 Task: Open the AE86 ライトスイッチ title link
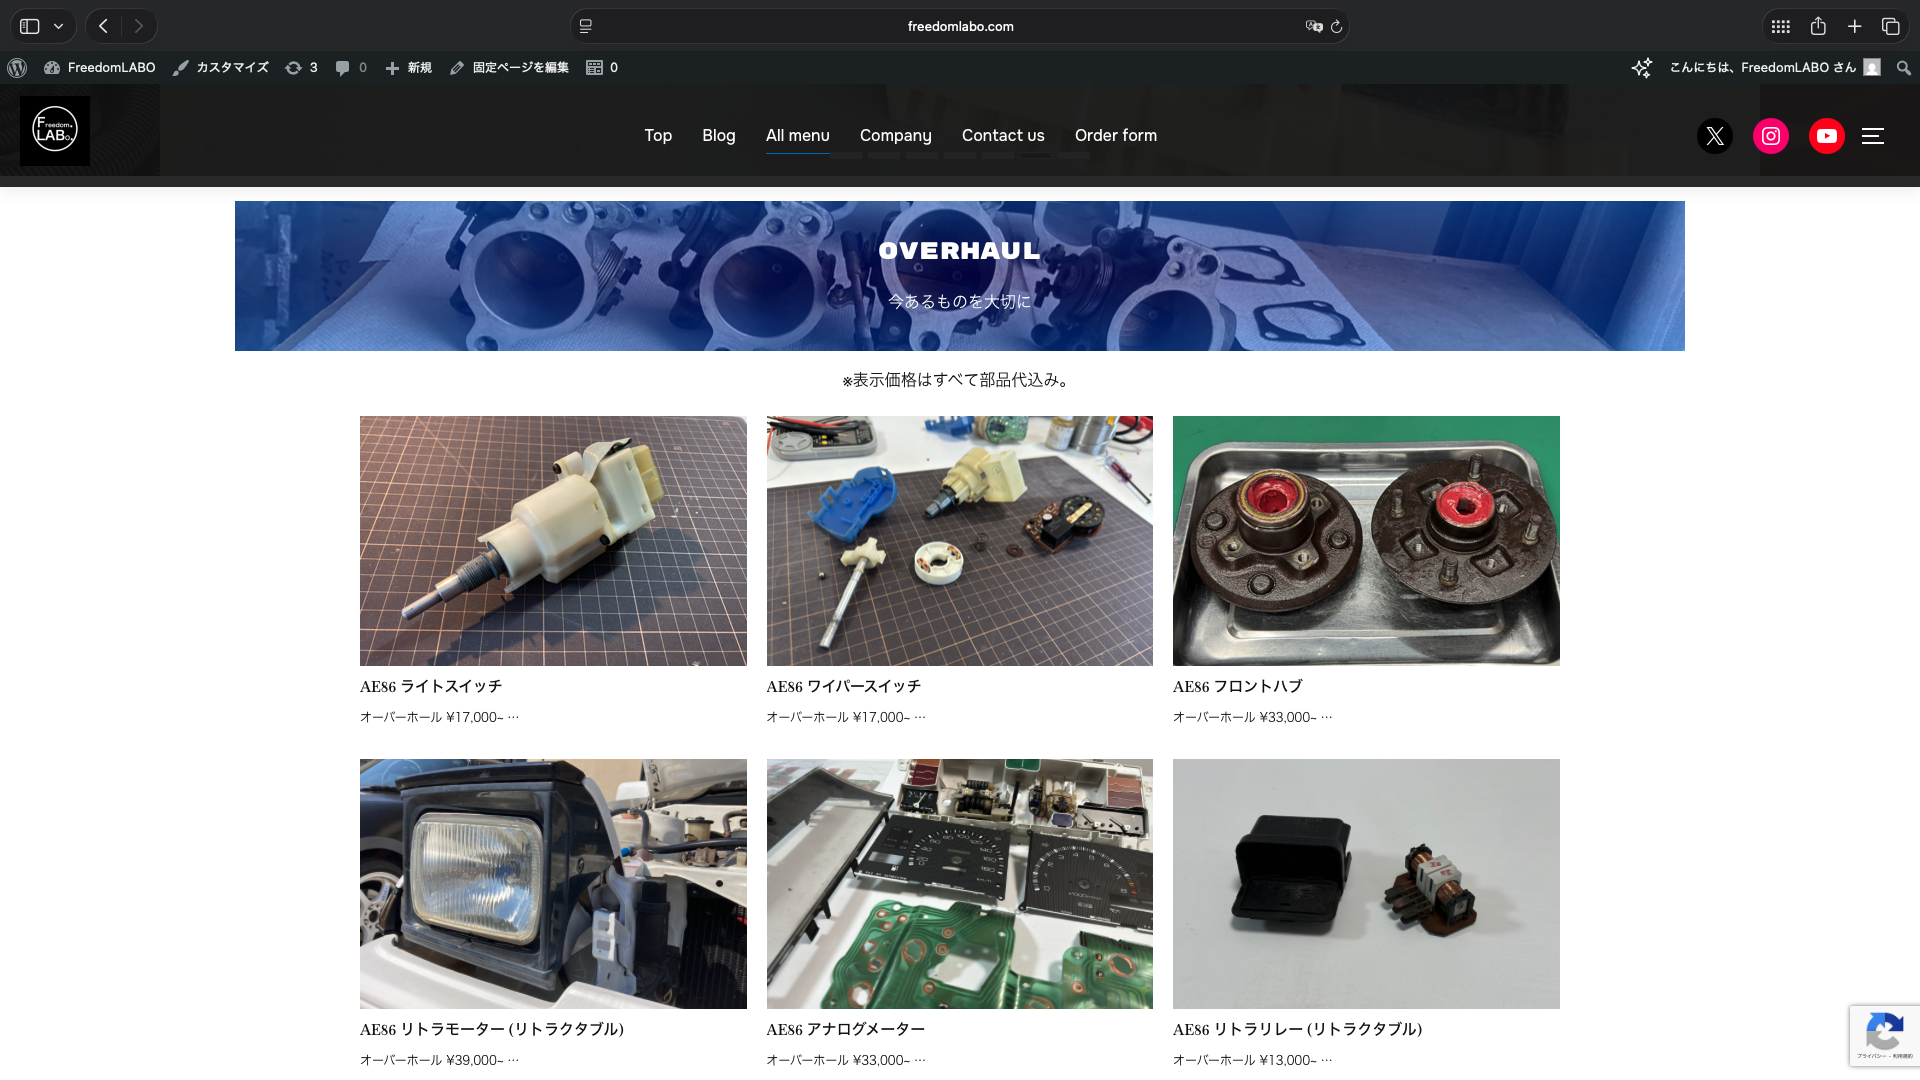pos(431,687)
